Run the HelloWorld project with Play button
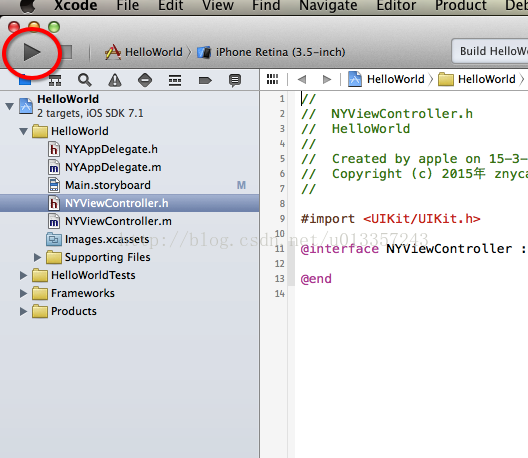The image size is (528, 458). 32,53
